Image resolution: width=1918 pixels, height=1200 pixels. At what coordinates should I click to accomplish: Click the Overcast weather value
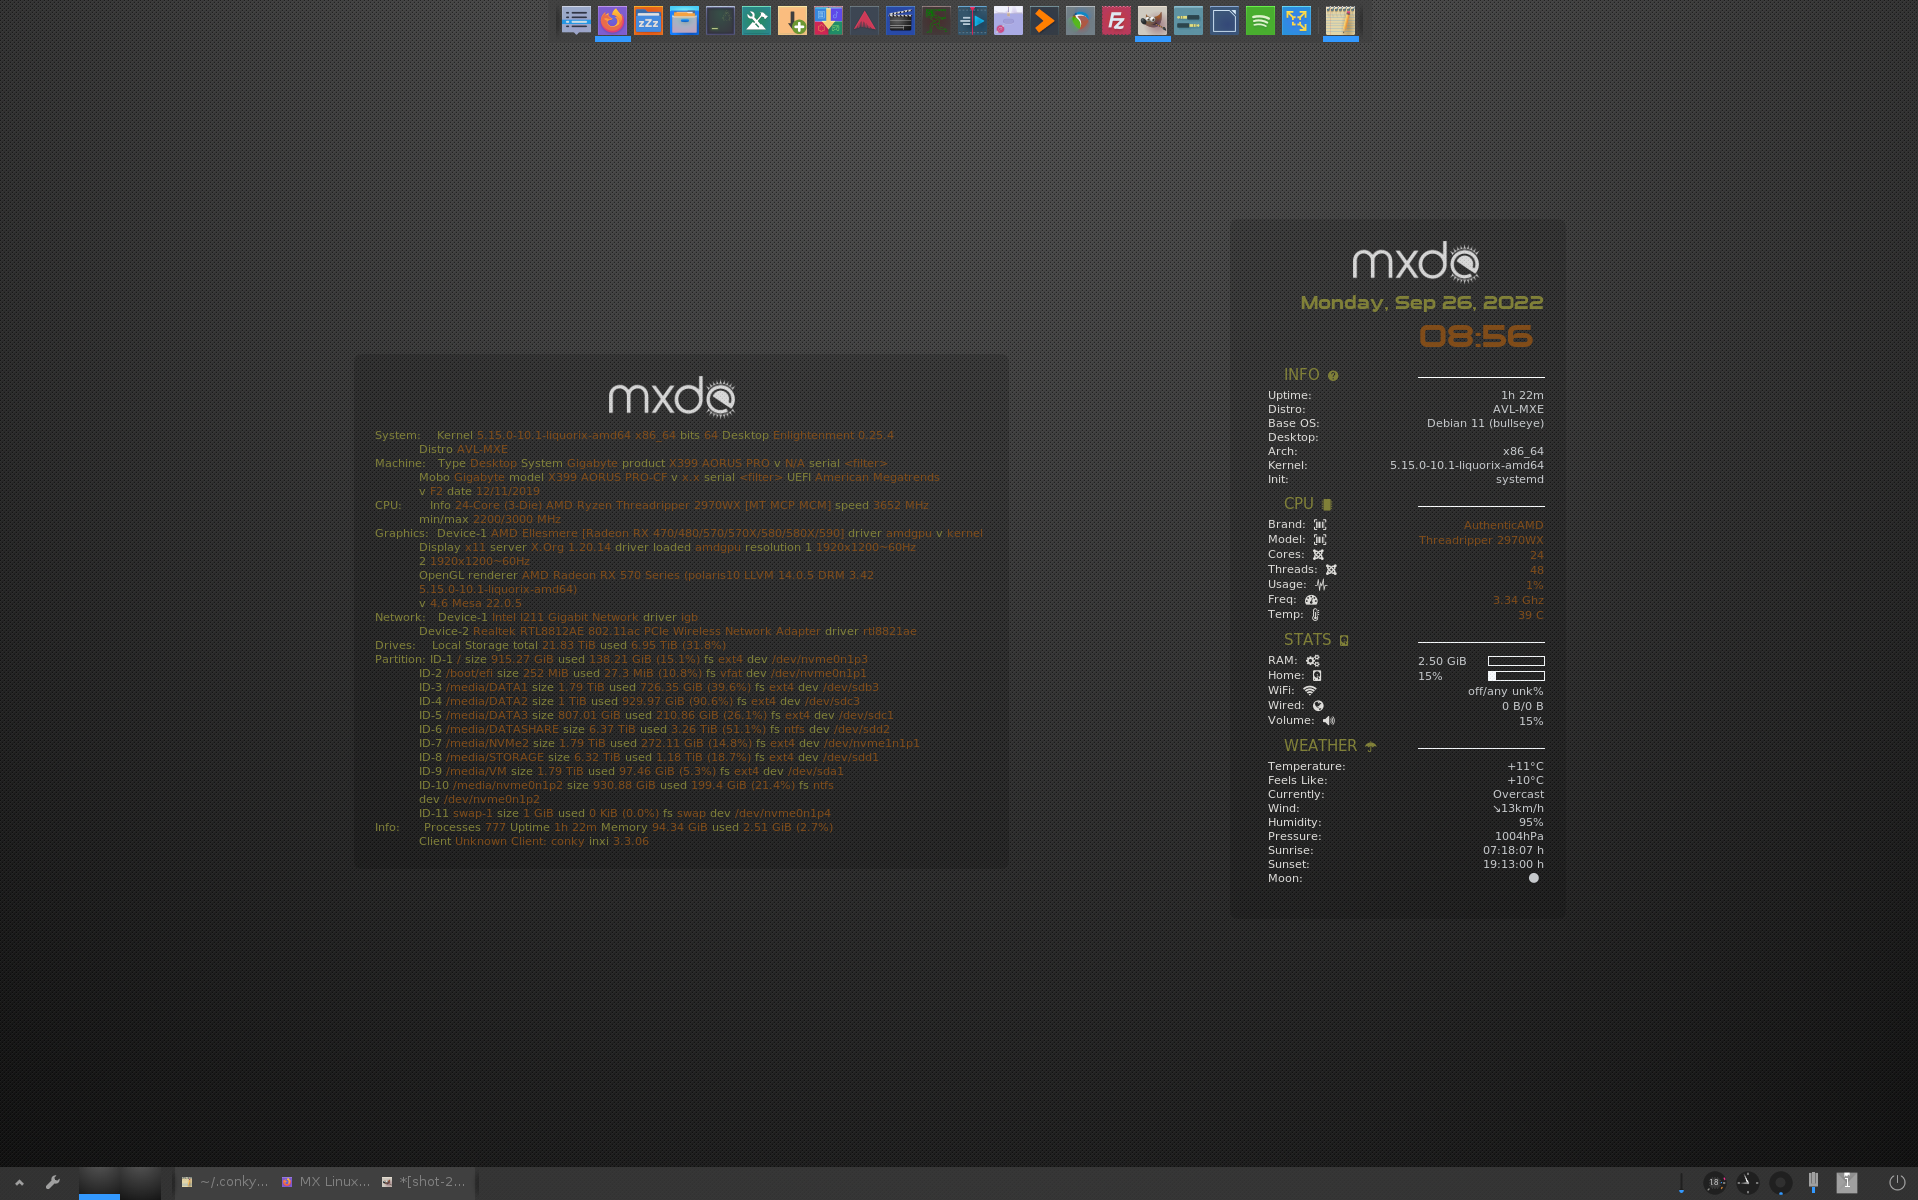(1518, 794)
